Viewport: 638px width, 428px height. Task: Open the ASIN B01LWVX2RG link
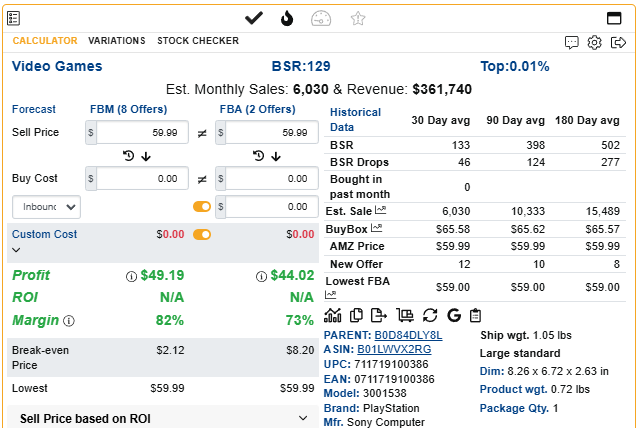point(394,349)
